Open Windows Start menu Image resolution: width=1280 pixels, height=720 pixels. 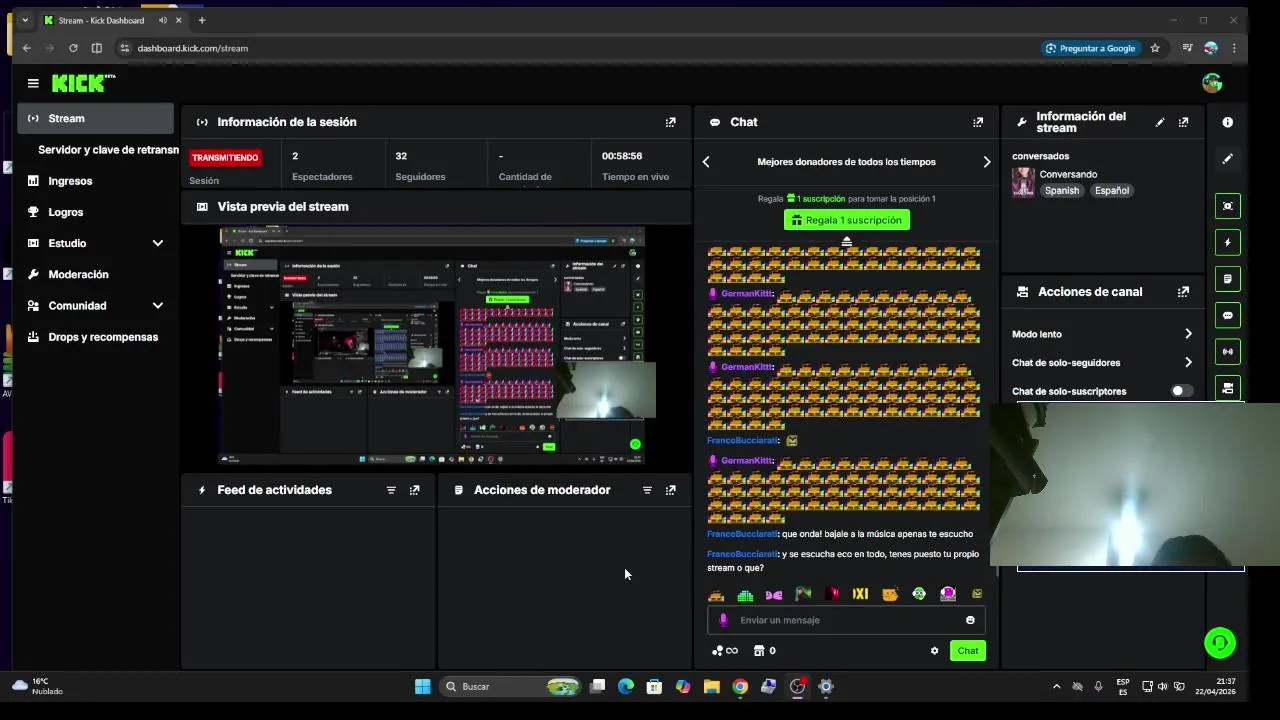[x=422, y=686]
